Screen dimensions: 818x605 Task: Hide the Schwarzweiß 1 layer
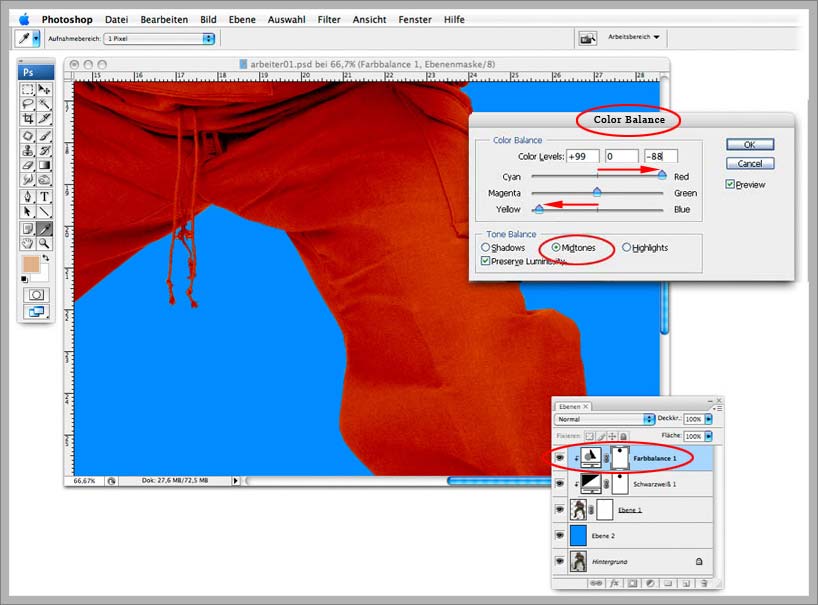click(x=560, y=483)
